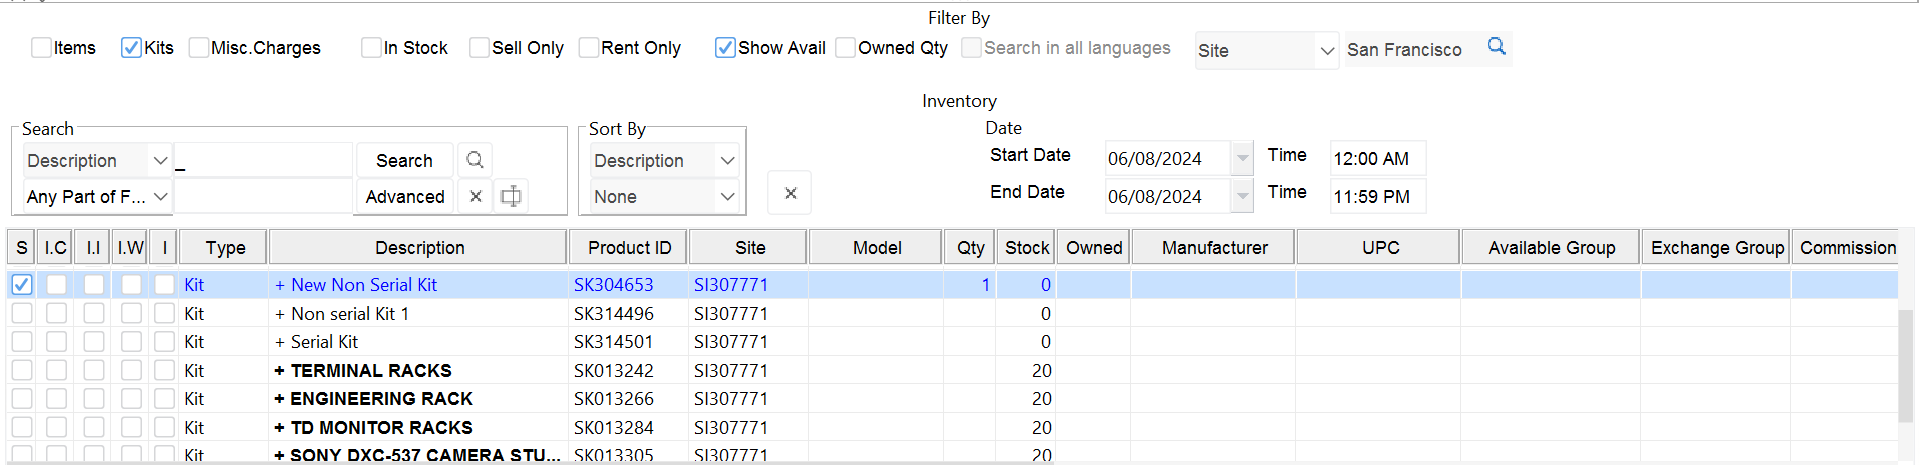1920x465 pixels.
Task: Open the Site filter dropdown
Action: pos(1327,51)
